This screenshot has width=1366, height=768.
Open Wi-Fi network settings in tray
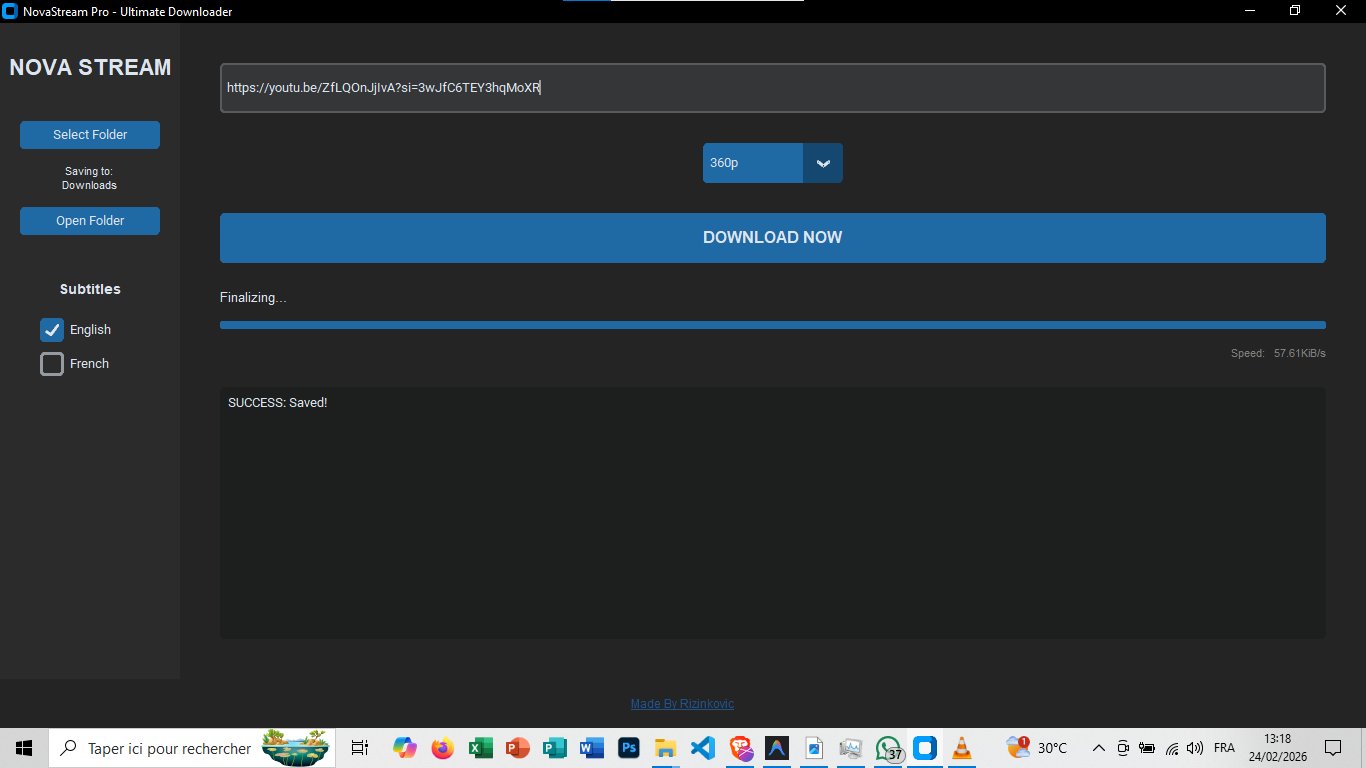tap(1172, 748)
